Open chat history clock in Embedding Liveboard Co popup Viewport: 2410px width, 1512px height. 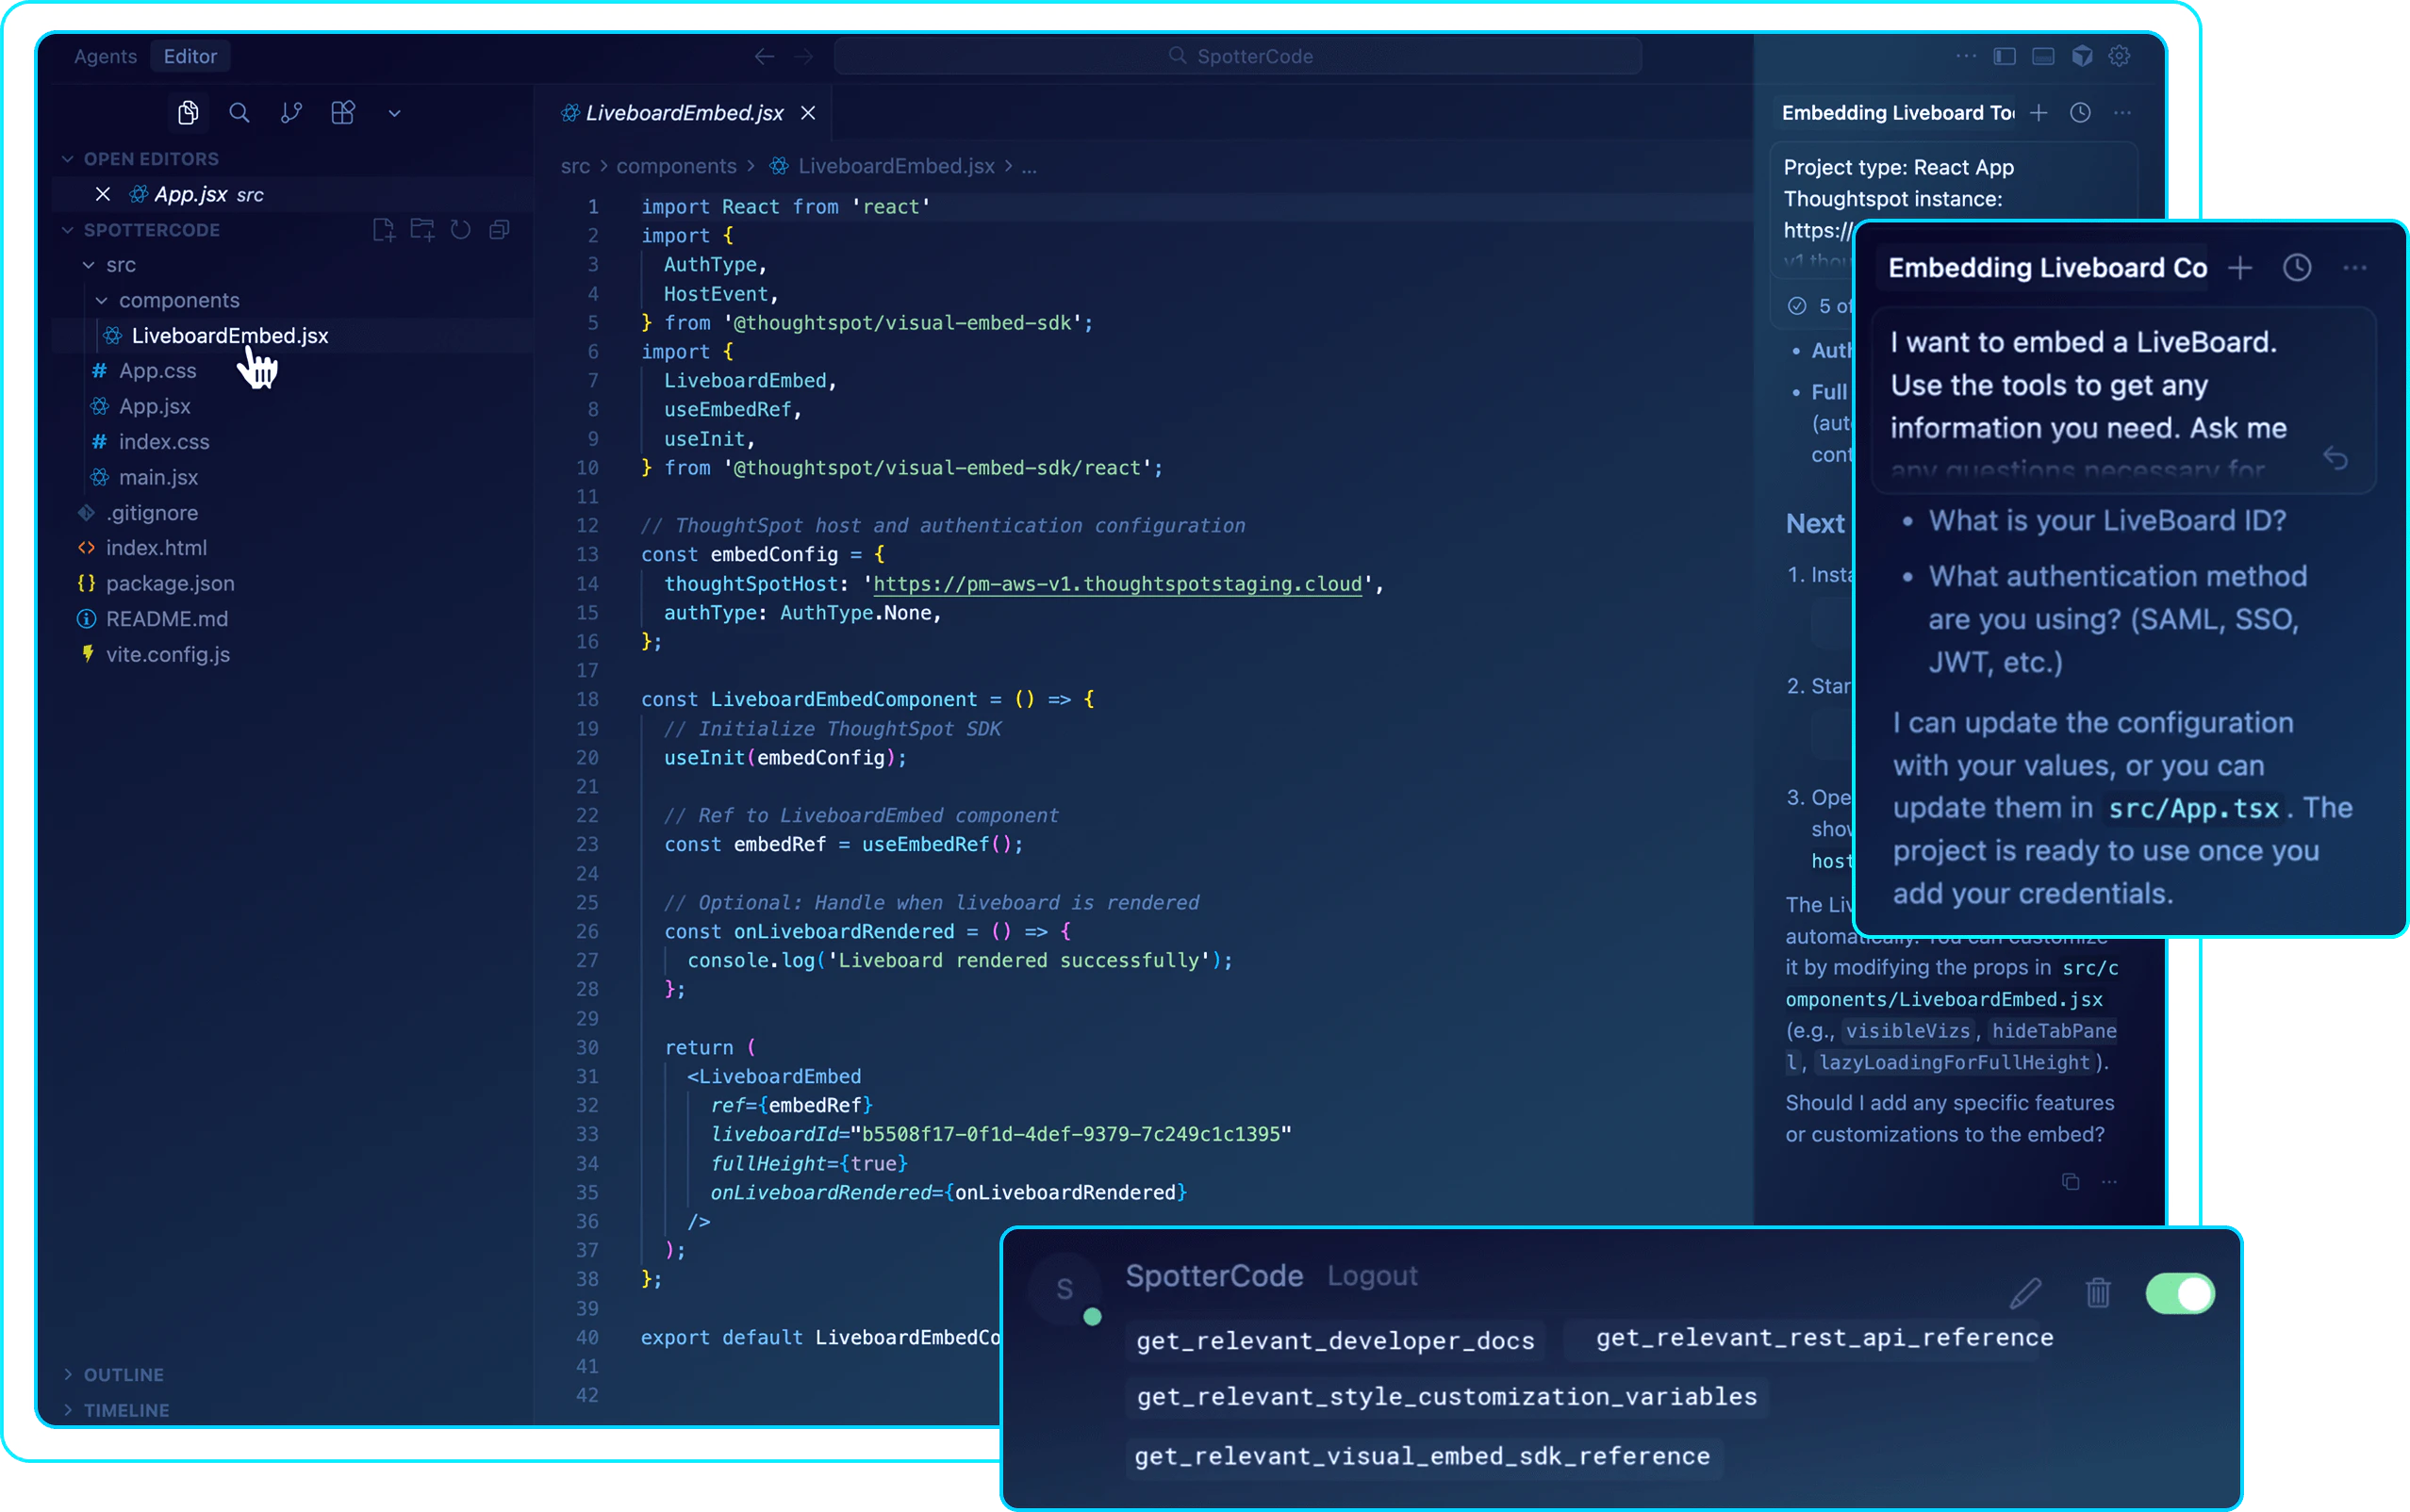2297,268
